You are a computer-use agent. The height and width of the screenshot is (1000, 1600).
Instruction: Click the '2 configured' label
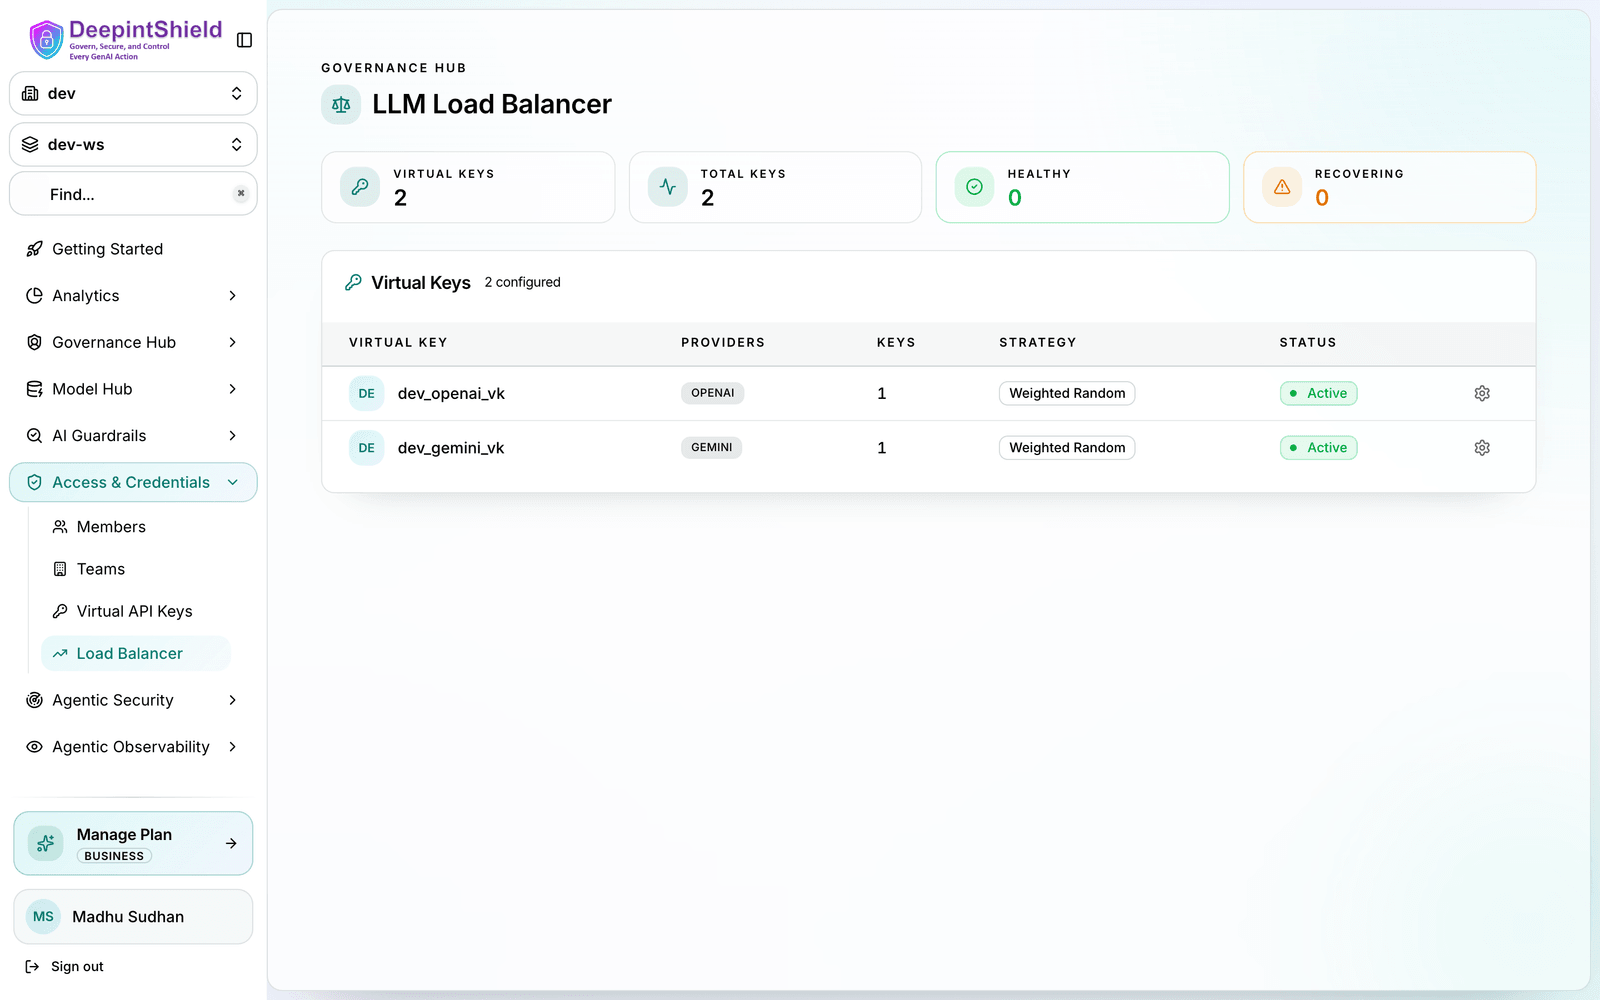[x=523, y=282]
